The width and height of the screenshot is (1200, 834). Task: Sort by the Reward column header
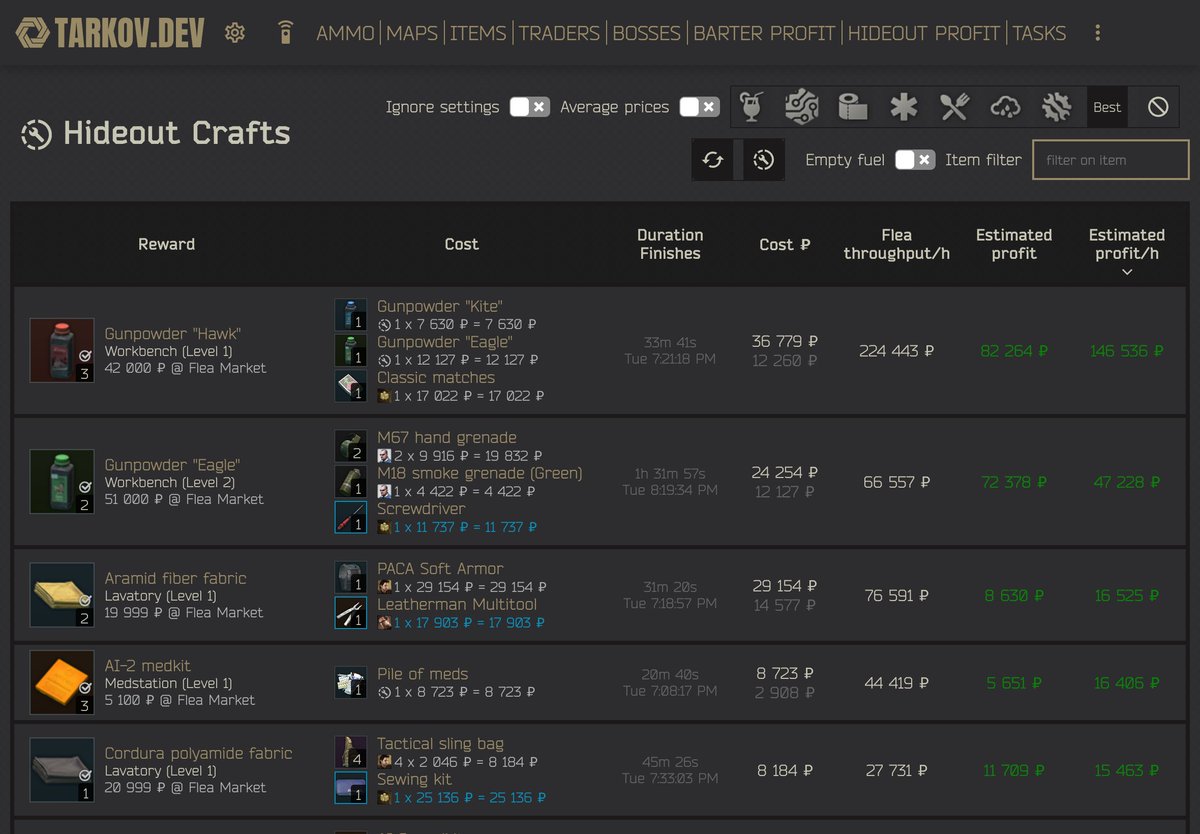[166, 244]
